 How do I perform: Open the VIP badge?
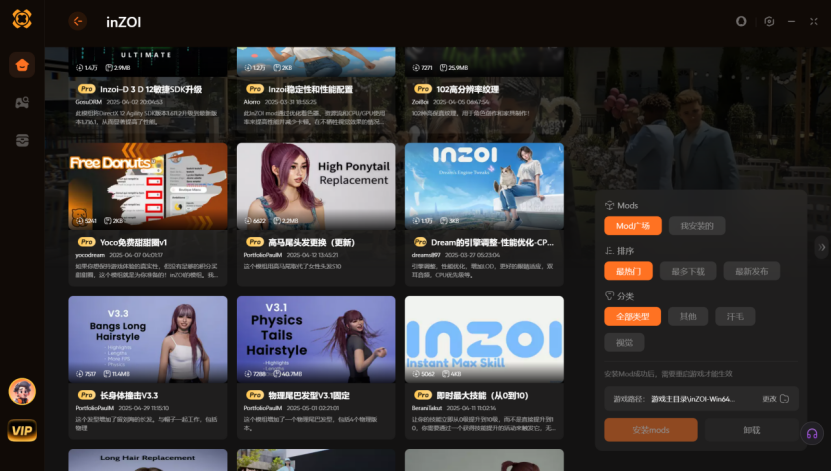click(x=22, y=430)
